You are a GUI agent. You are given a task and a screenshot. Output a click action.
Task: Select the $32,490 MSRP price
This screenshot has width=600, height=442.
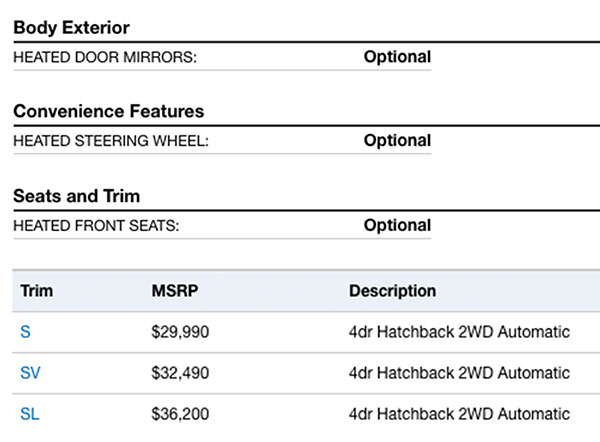pyautogui.click(x=180, y=373)
